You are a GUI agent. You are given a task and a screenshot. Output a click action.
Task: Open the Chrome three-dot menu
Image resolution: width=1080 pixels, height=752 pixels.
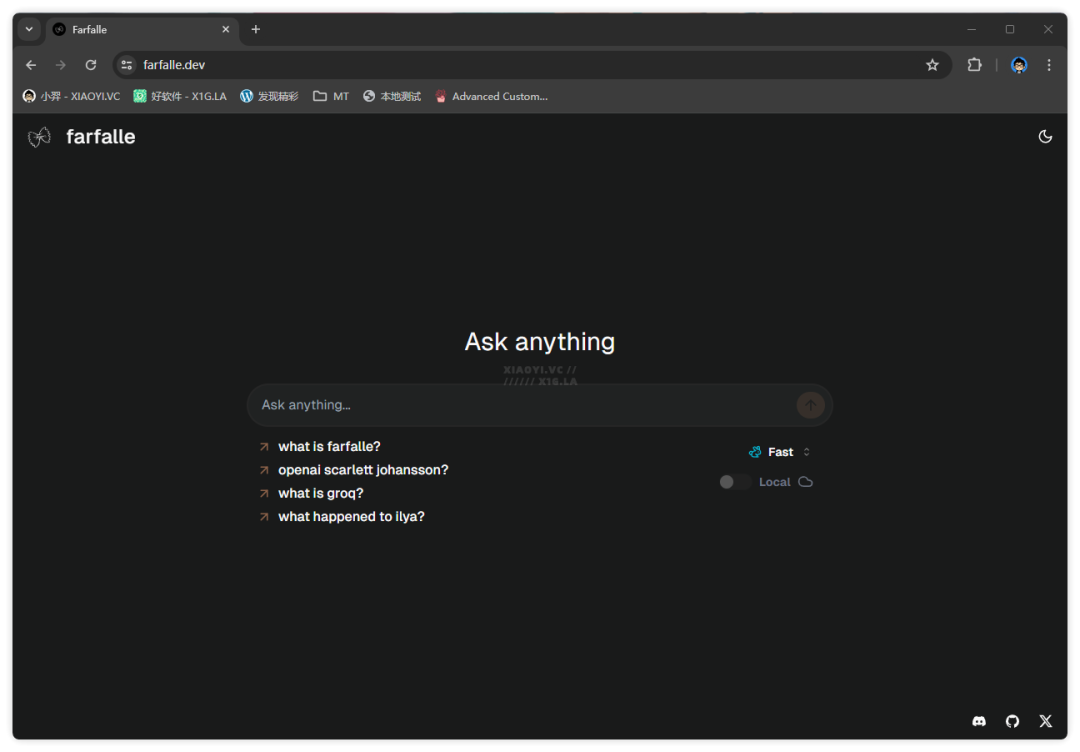(x=1048, y=65)
